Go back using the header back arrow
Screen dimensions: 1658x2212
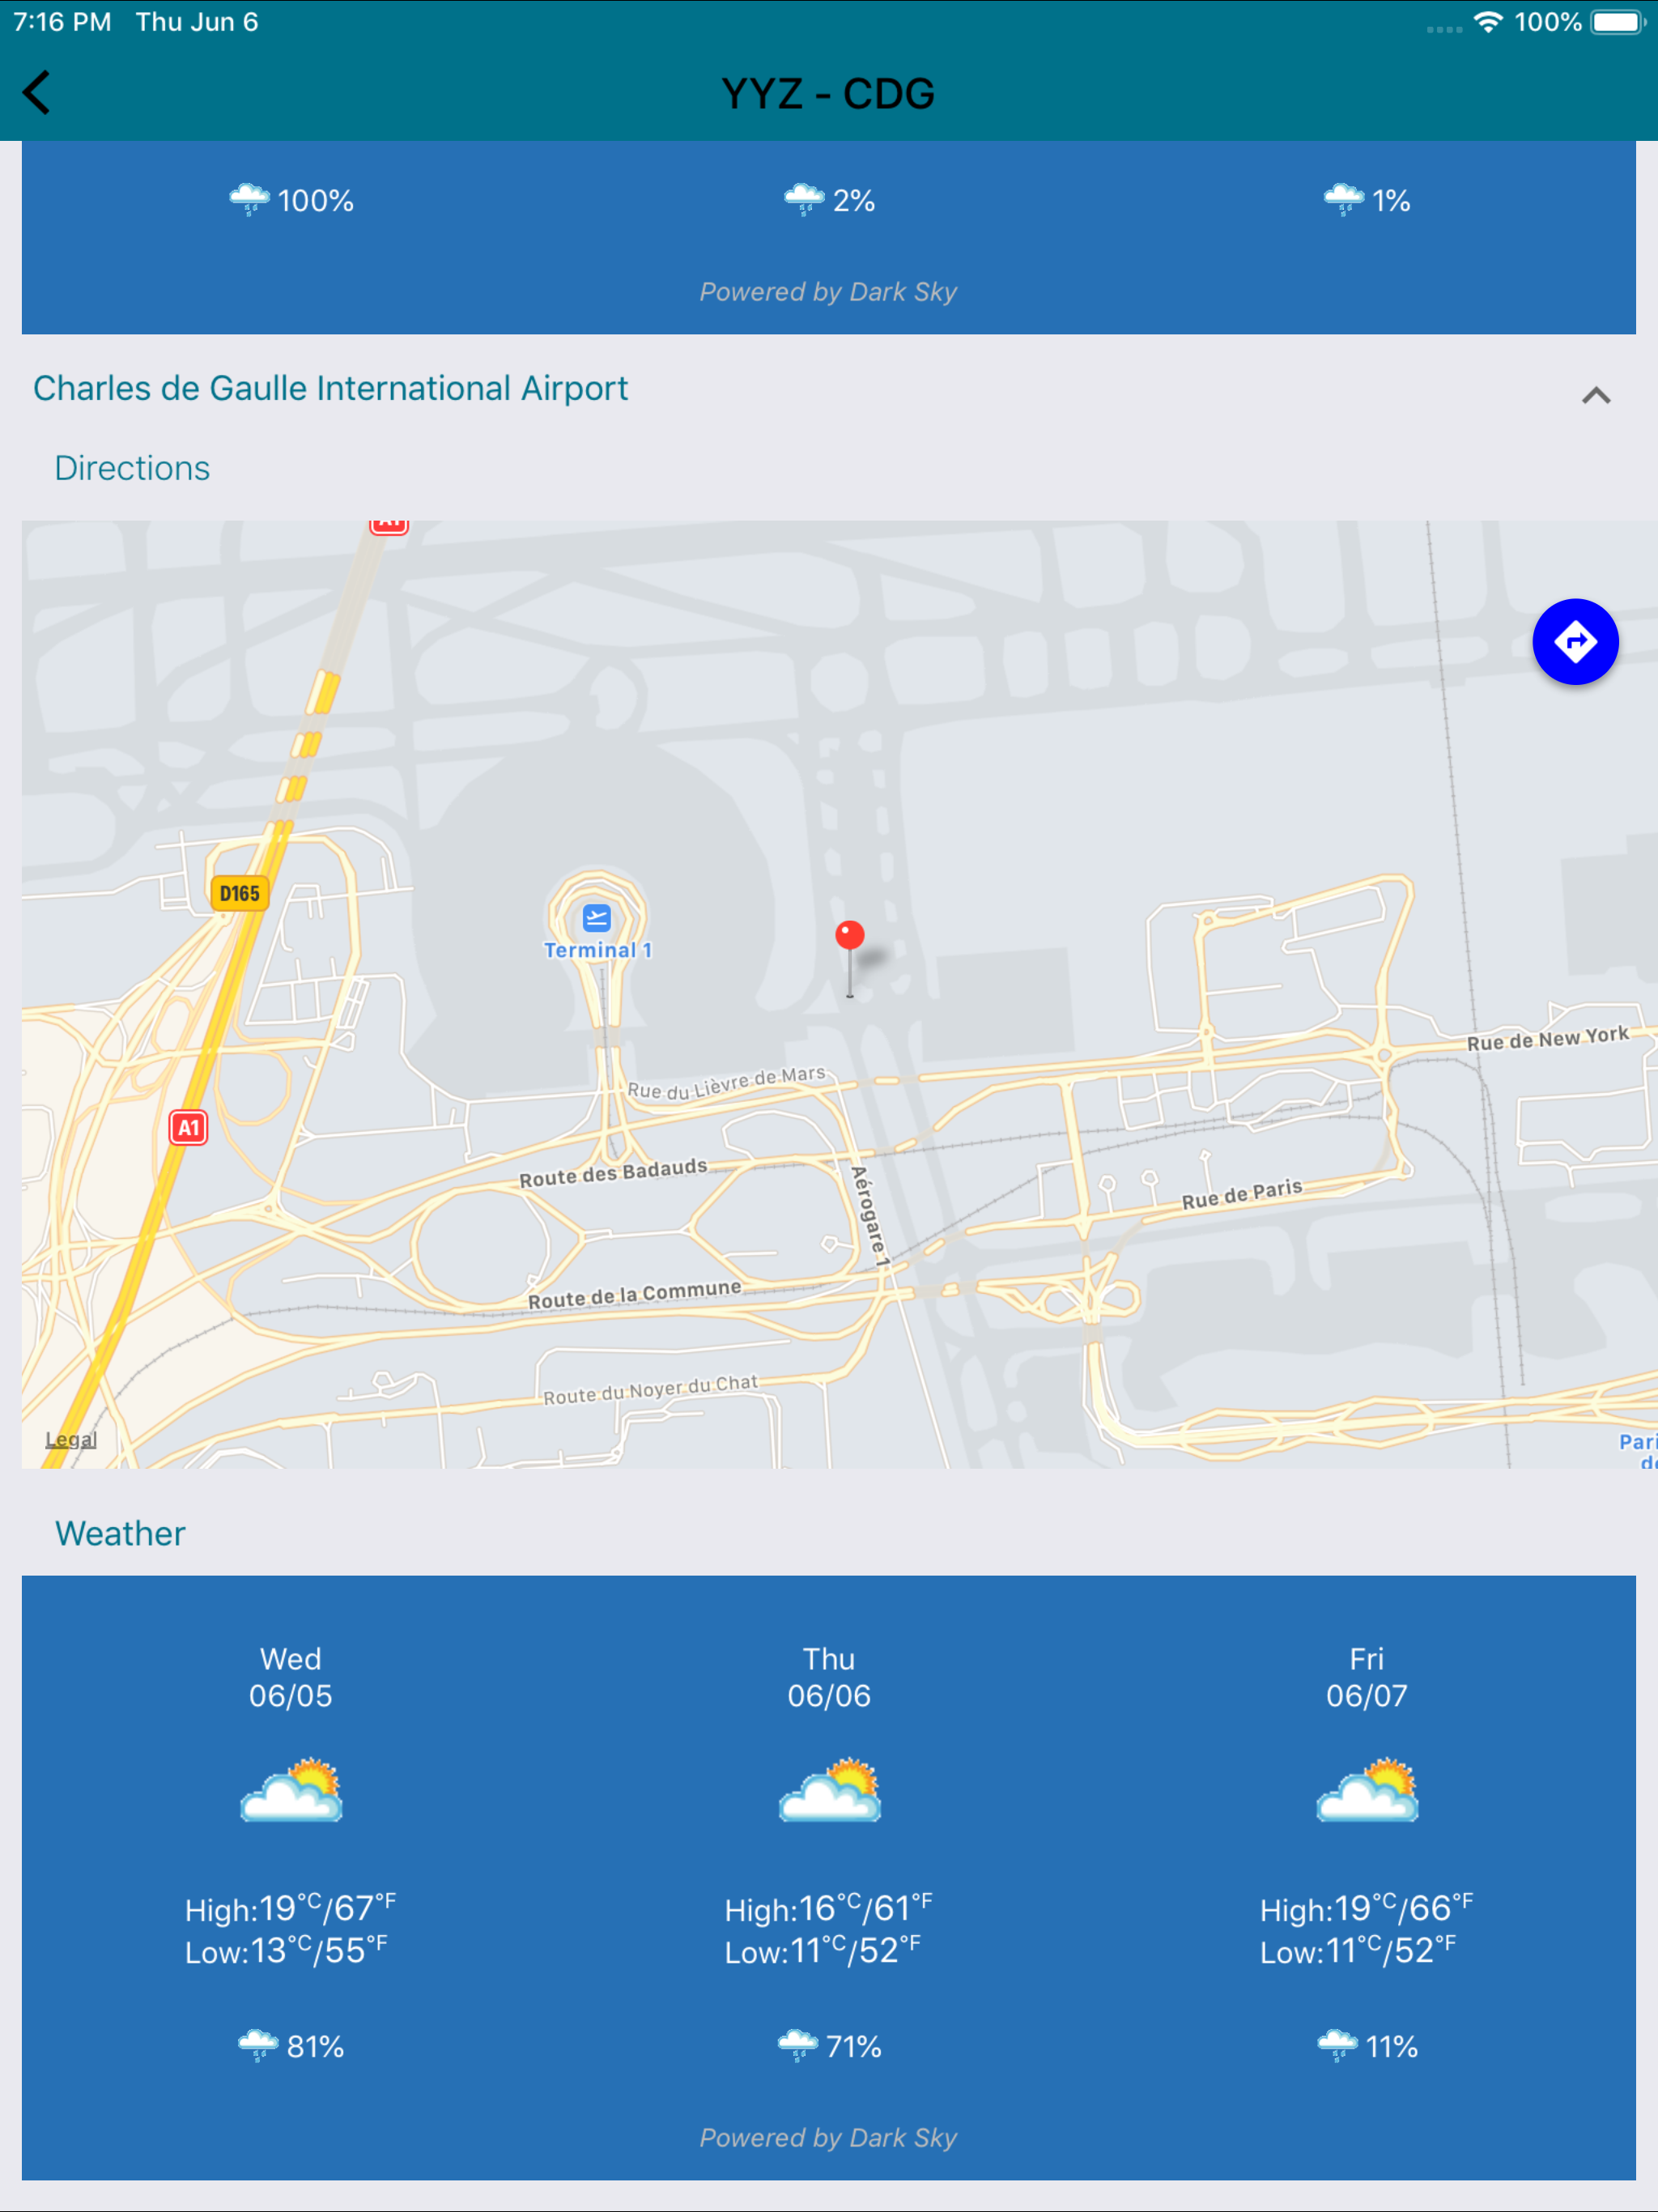tap(36, 93)
